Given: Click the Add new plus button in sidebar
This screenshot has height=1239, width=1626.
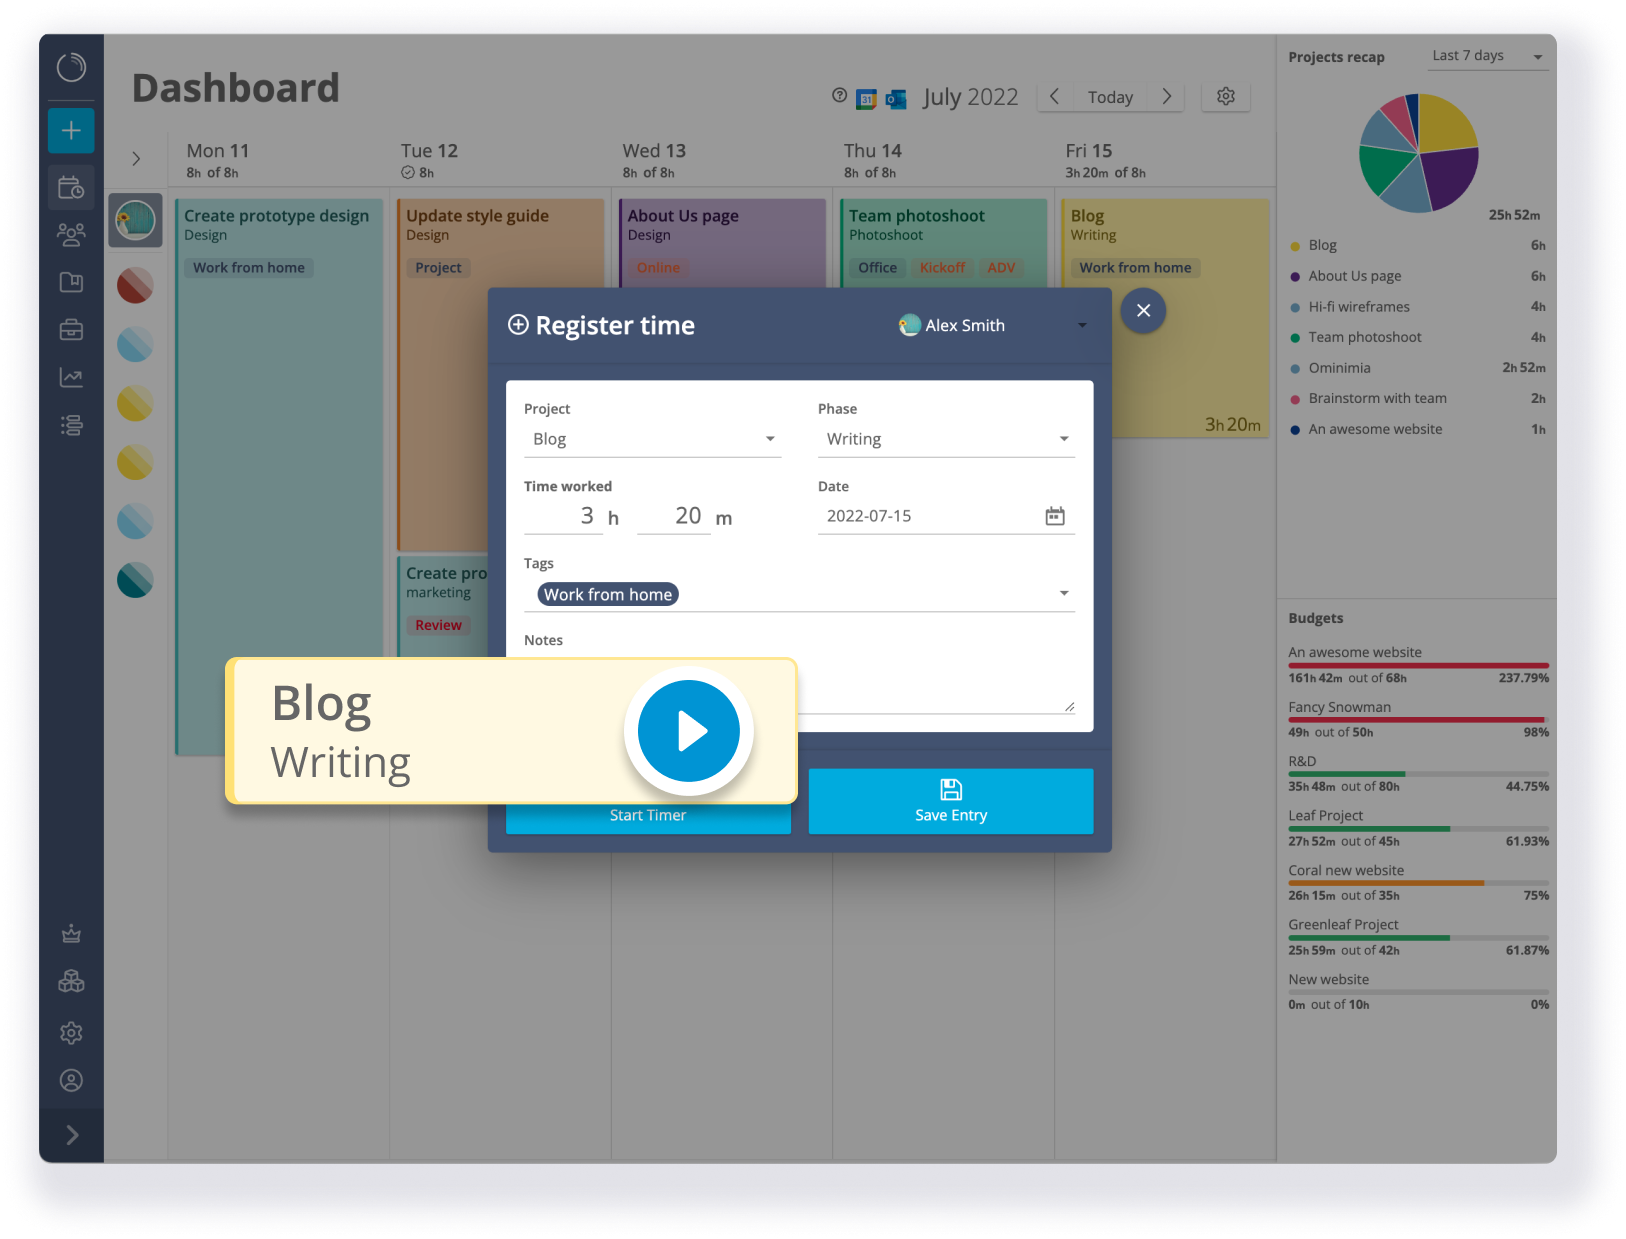Looking at the screenshot, I should (71, 130).
